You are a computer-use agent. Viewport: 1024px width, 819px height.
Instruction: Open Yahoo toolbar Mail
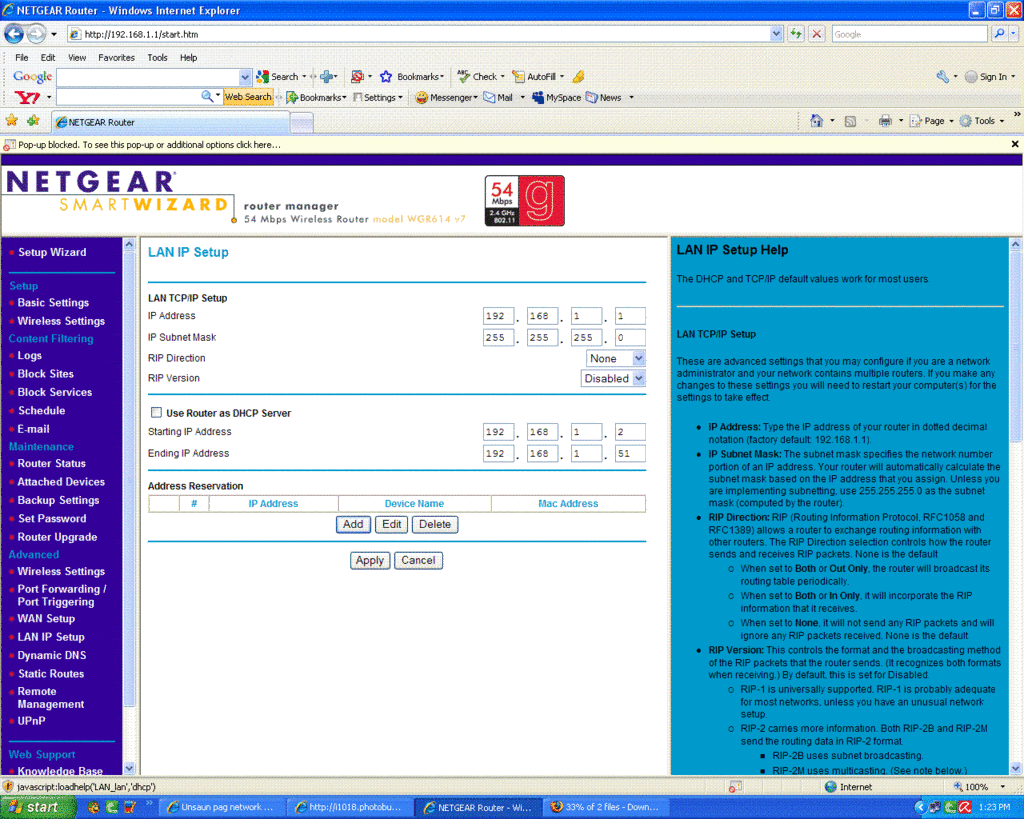tap(498, 97)
